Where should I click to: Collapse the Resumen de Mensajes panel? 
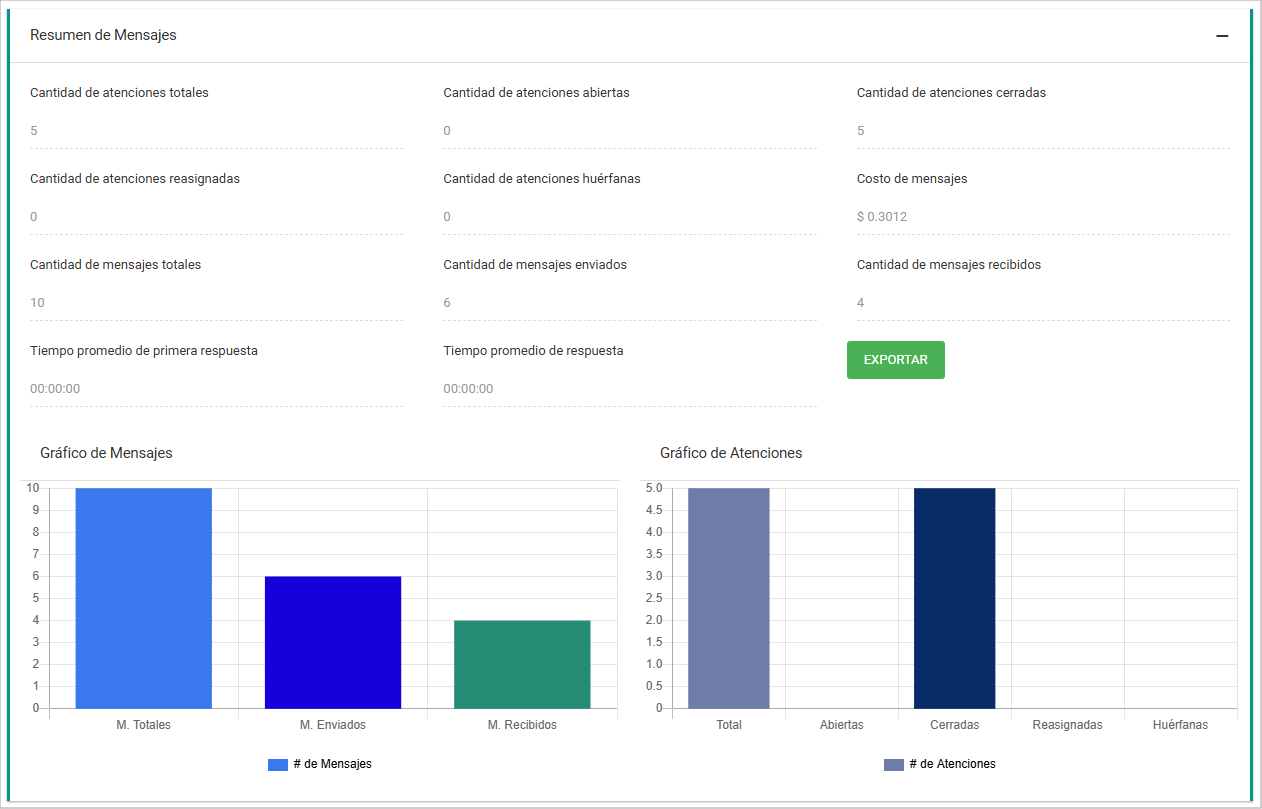point(1222,35)
